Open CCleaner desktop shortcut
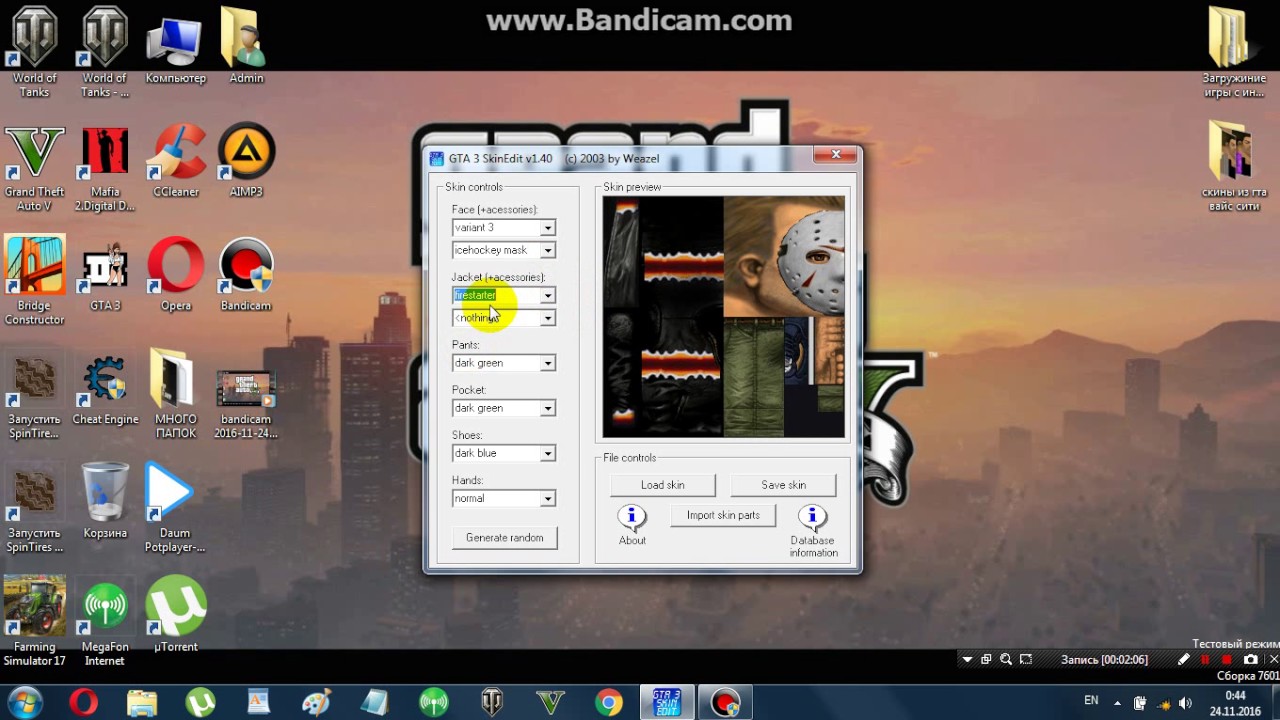The width and height of the screenshot is (1280, 720). [x=176, y=160]
